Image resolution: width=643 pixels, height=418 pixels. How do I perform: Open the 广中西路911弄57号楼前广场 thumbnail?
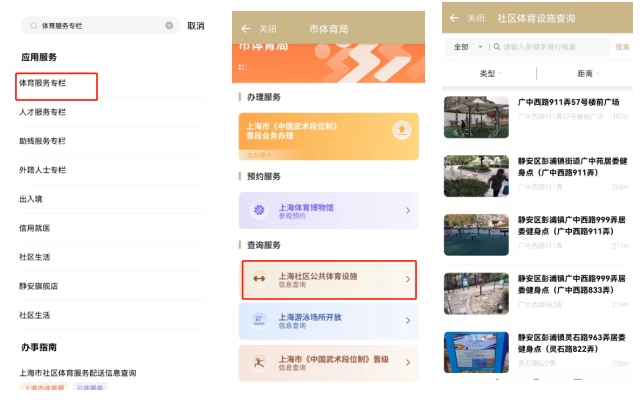[476, 117]
